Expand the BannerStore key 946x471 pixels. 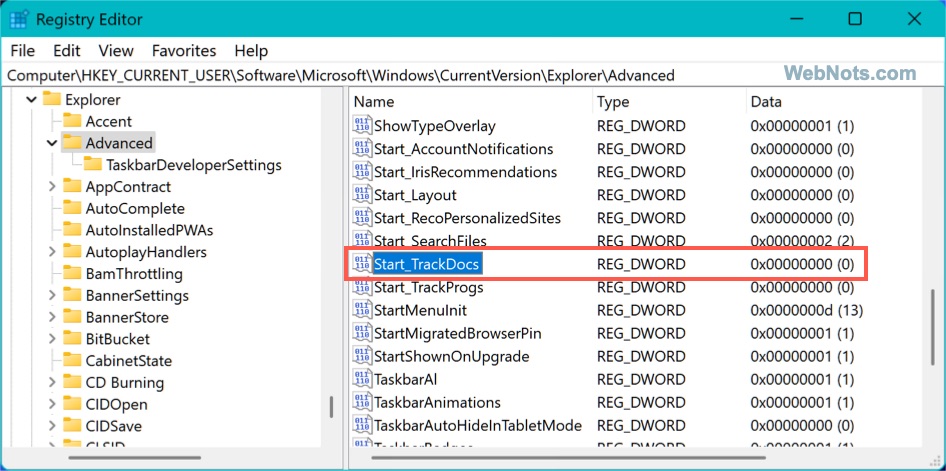[x=52, y=317]
